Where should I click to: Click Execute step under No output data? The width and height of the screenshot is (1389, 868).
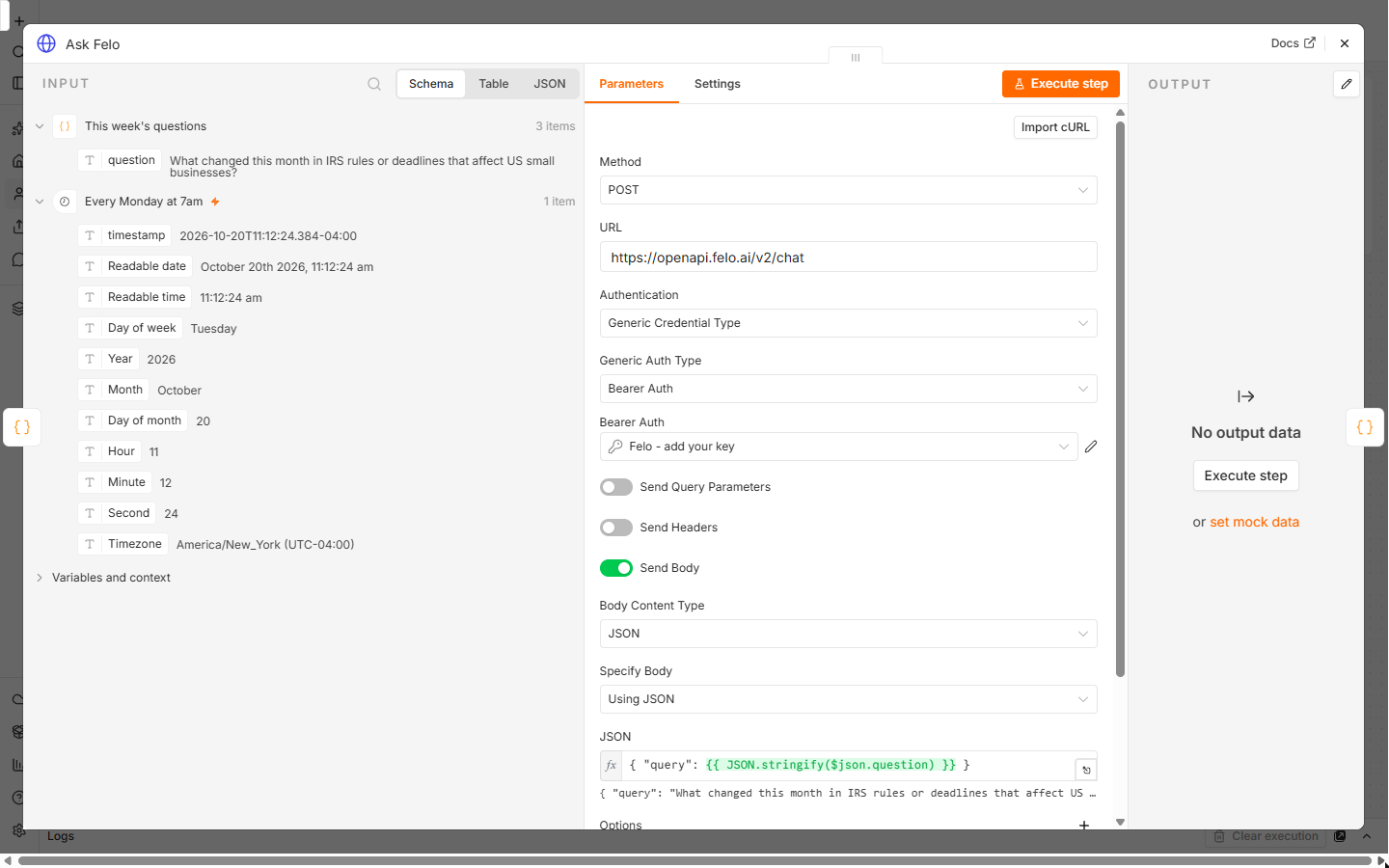(1246, 475)
